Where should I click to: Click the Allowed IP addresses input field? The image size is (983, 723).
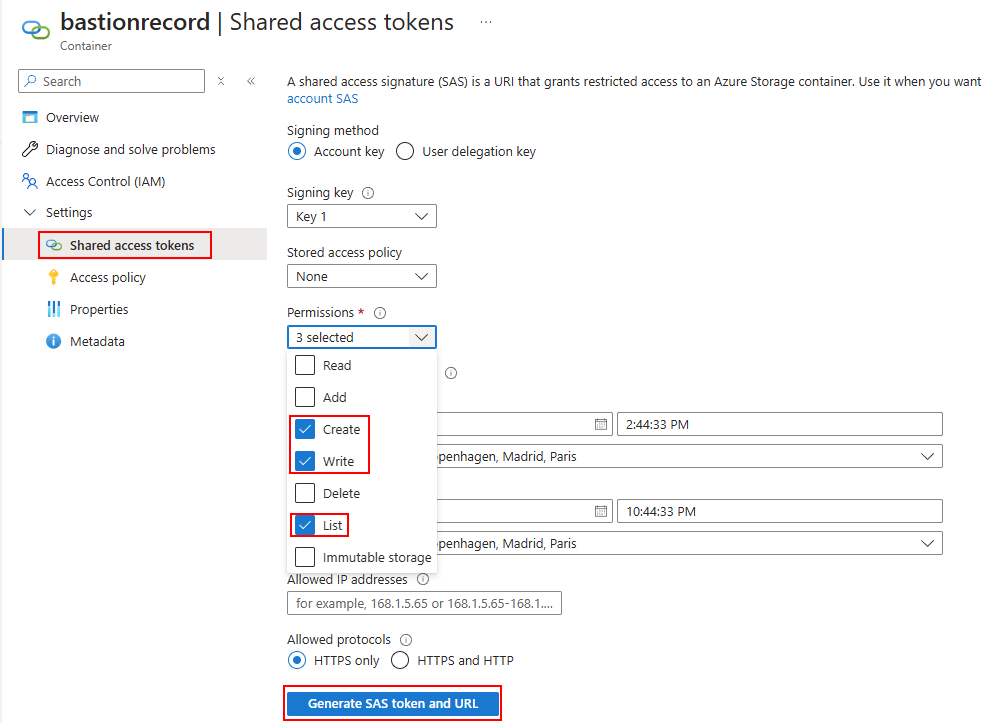tap(424, 603)
